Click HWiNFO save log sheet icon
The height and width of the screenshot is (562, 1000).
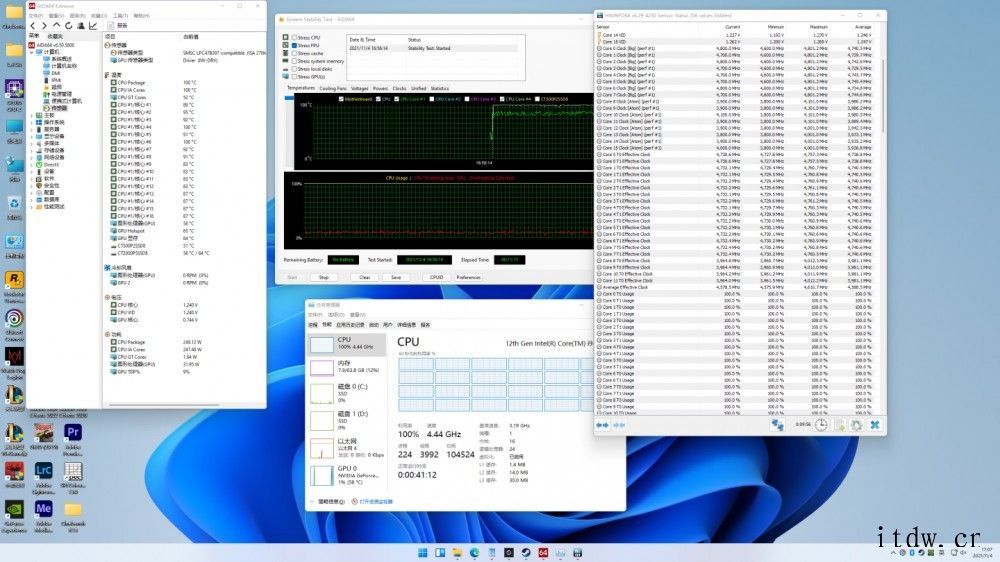point(839,425)
